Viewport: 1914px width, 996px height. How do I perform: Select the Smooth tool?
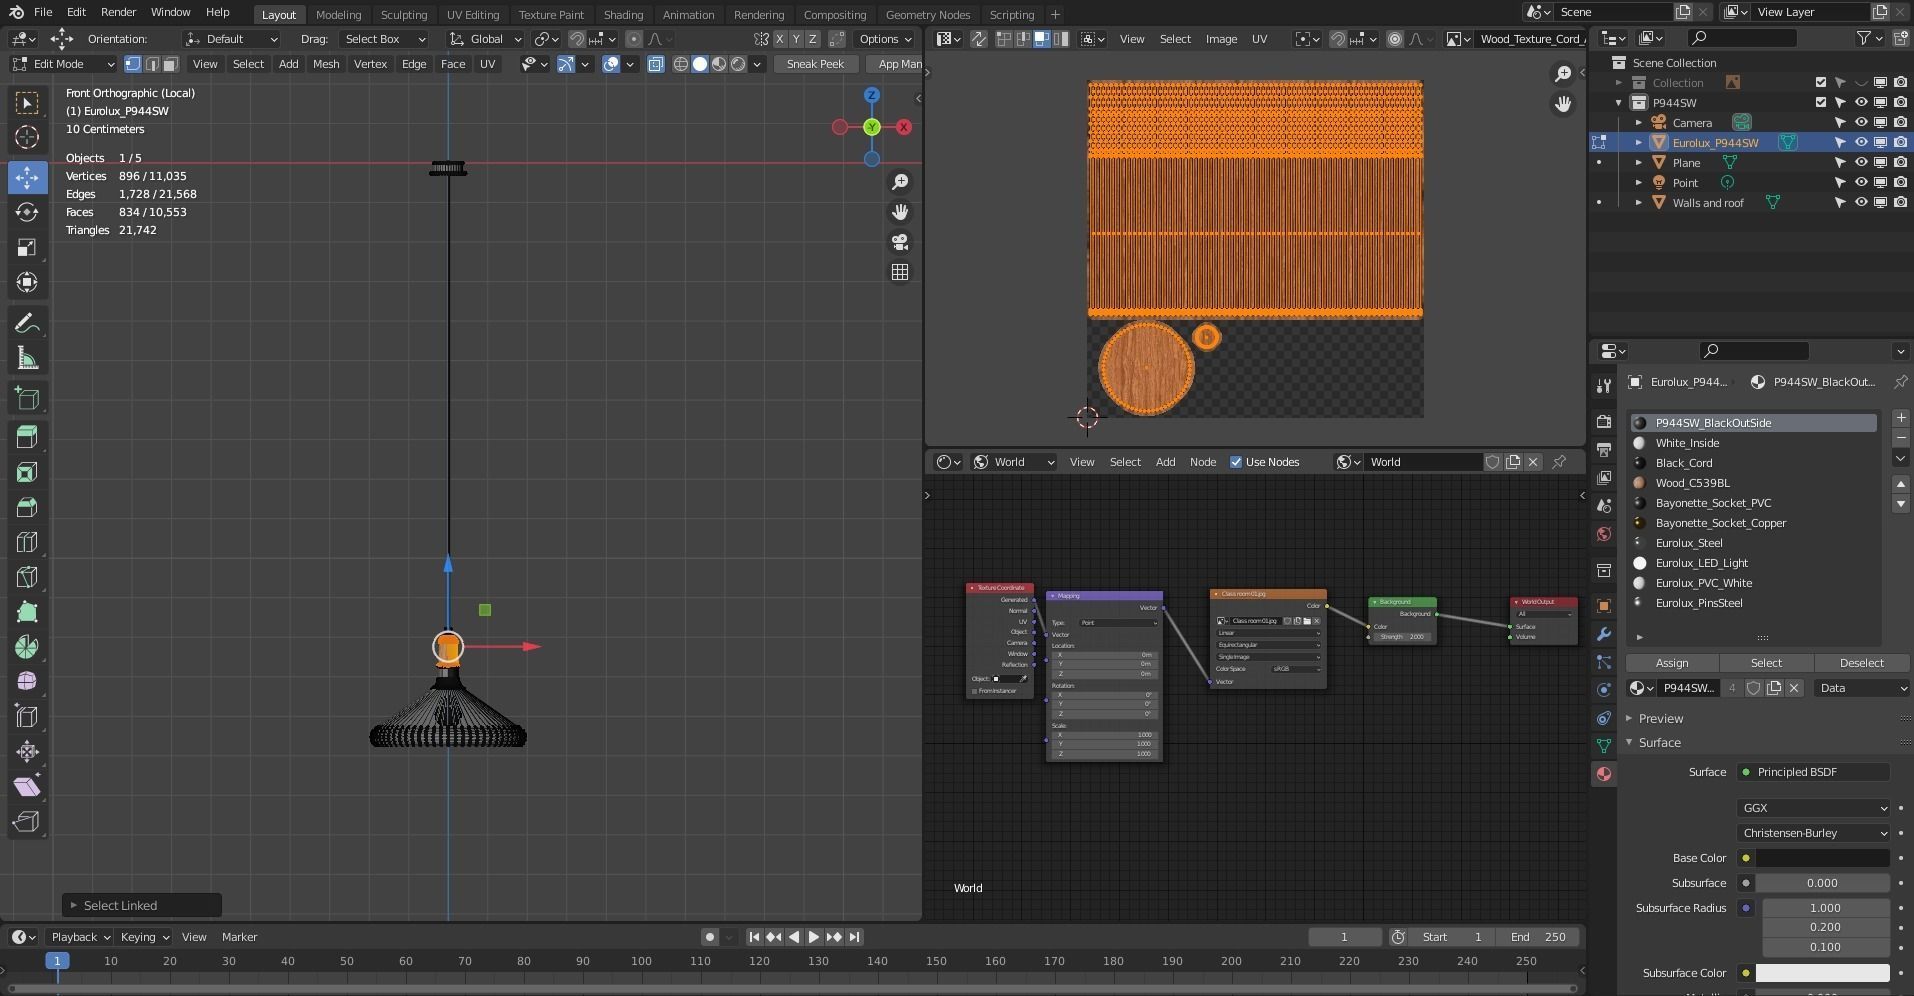point(27,681)
